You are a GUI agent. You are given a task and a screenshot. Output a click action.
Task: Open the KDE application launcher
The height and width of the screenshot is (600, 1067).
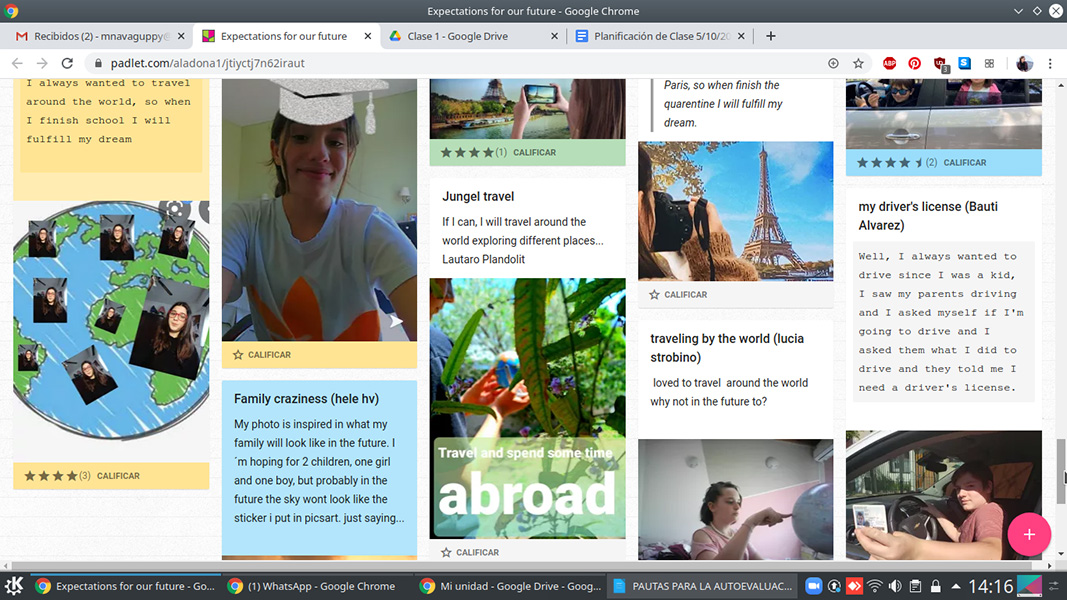[14, 586]
